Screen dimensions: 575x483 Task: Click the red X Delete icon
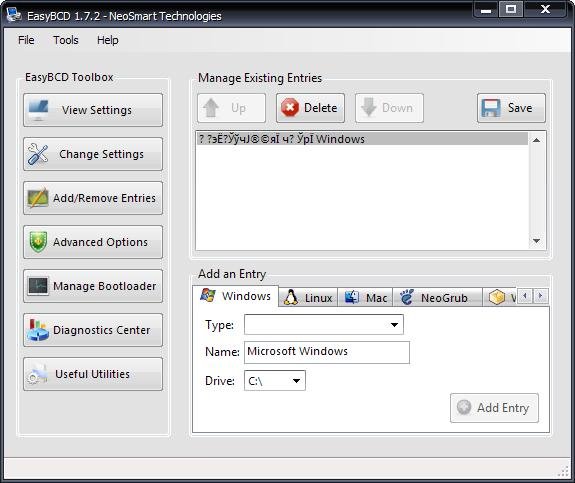point(290,108)
